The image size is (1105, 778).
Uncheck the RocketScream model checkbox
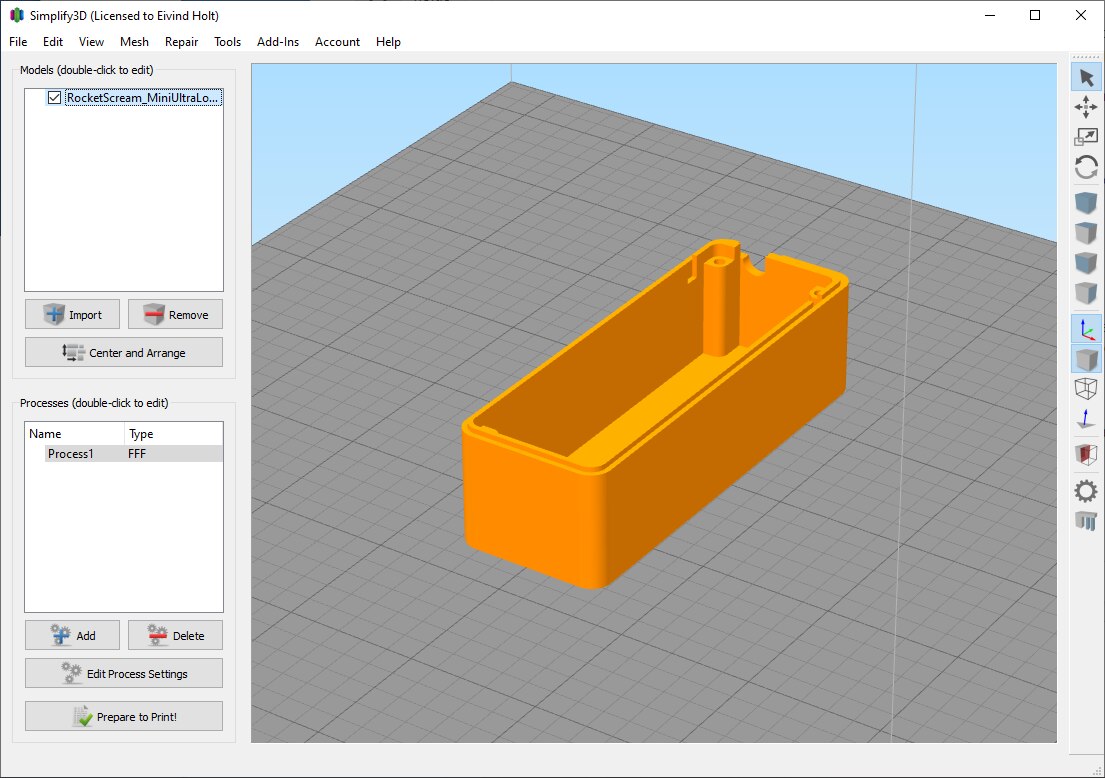coord(54,98)
